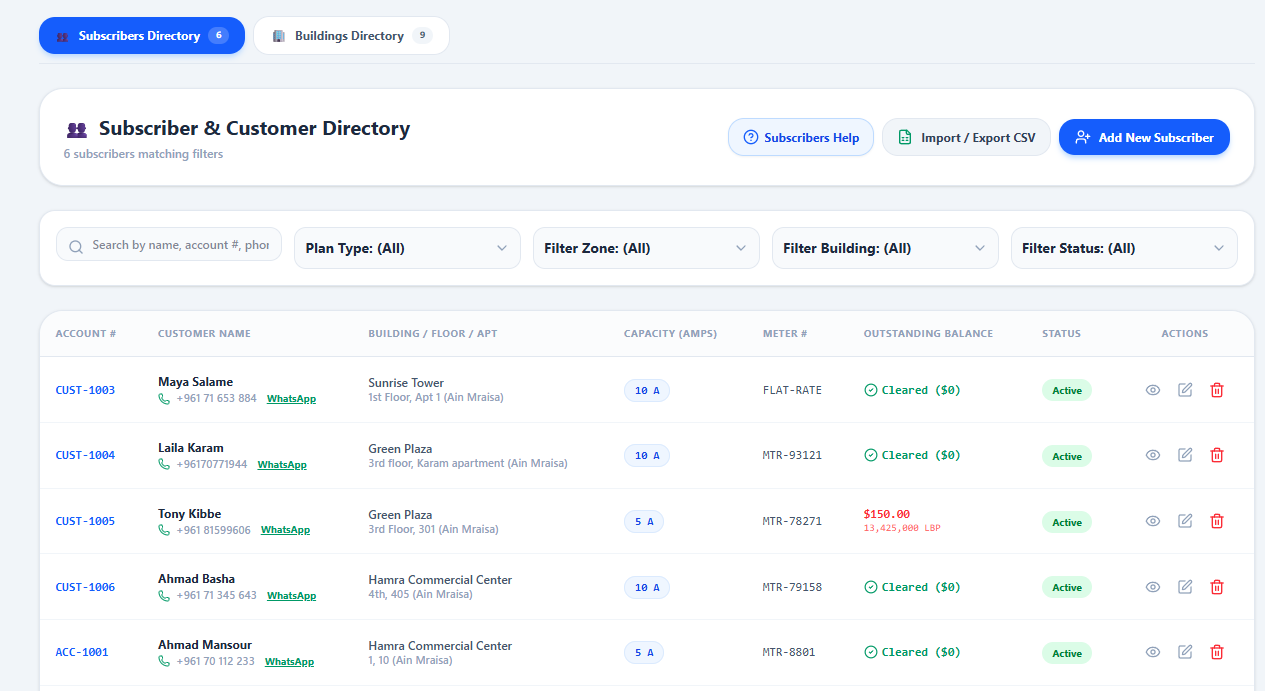Open WhatsApp link for Ahmad Mansour
This screenshot has height=691, width=1265.
[289, 662]
